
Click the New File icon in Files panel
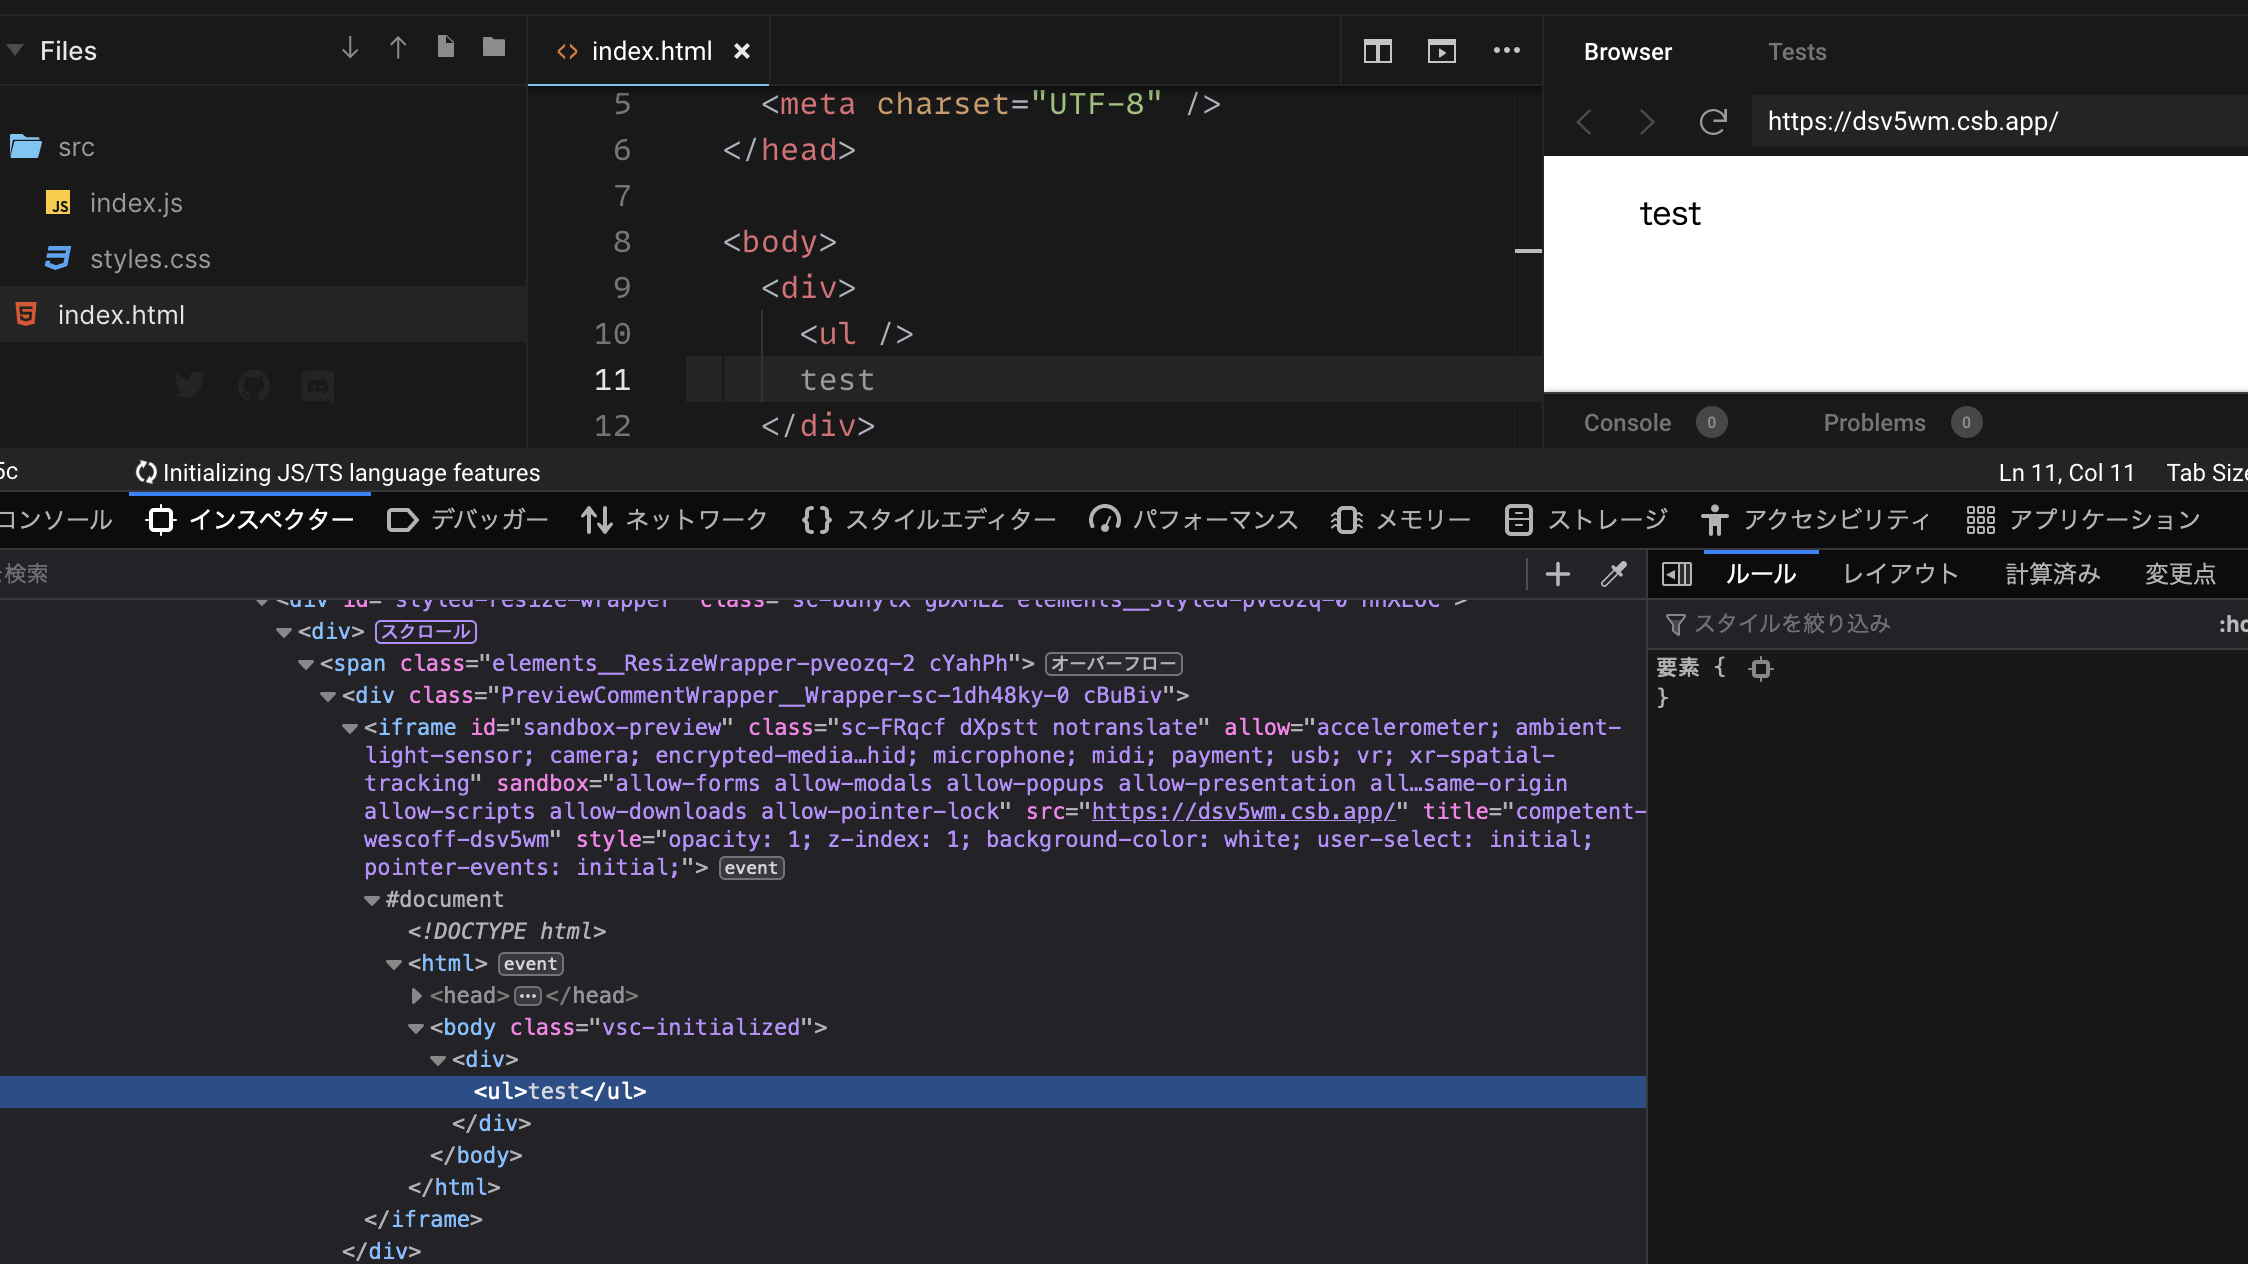click(x=445, y=47)
